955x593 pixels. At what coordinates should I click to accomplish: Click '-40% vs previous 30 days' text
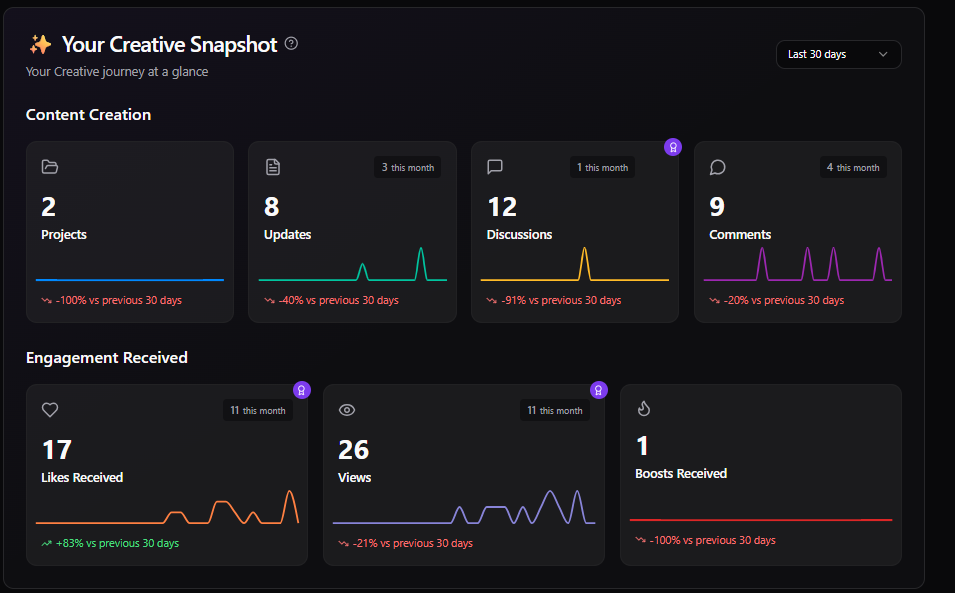point(339,300)
